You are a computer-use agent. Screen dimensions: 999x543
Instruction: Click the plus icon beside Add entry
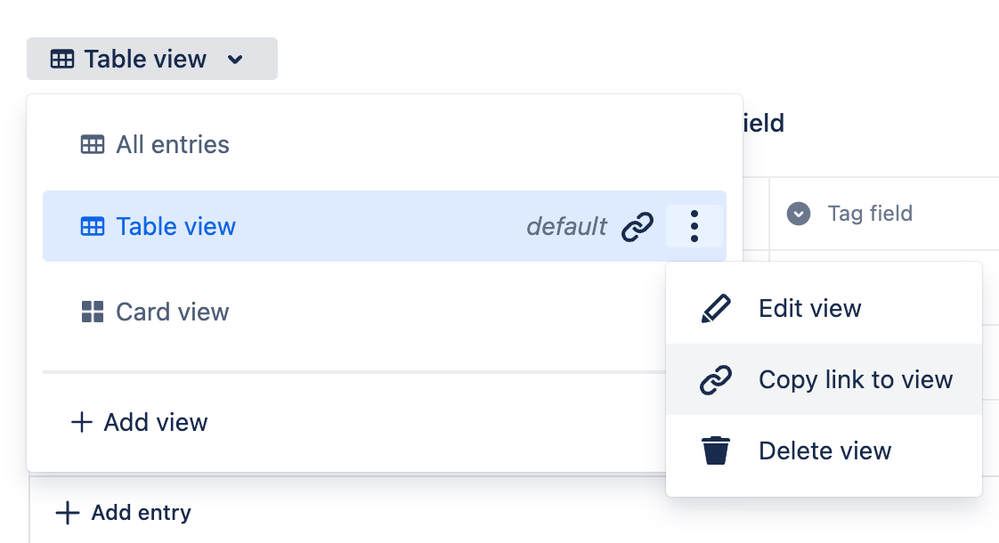67,513
